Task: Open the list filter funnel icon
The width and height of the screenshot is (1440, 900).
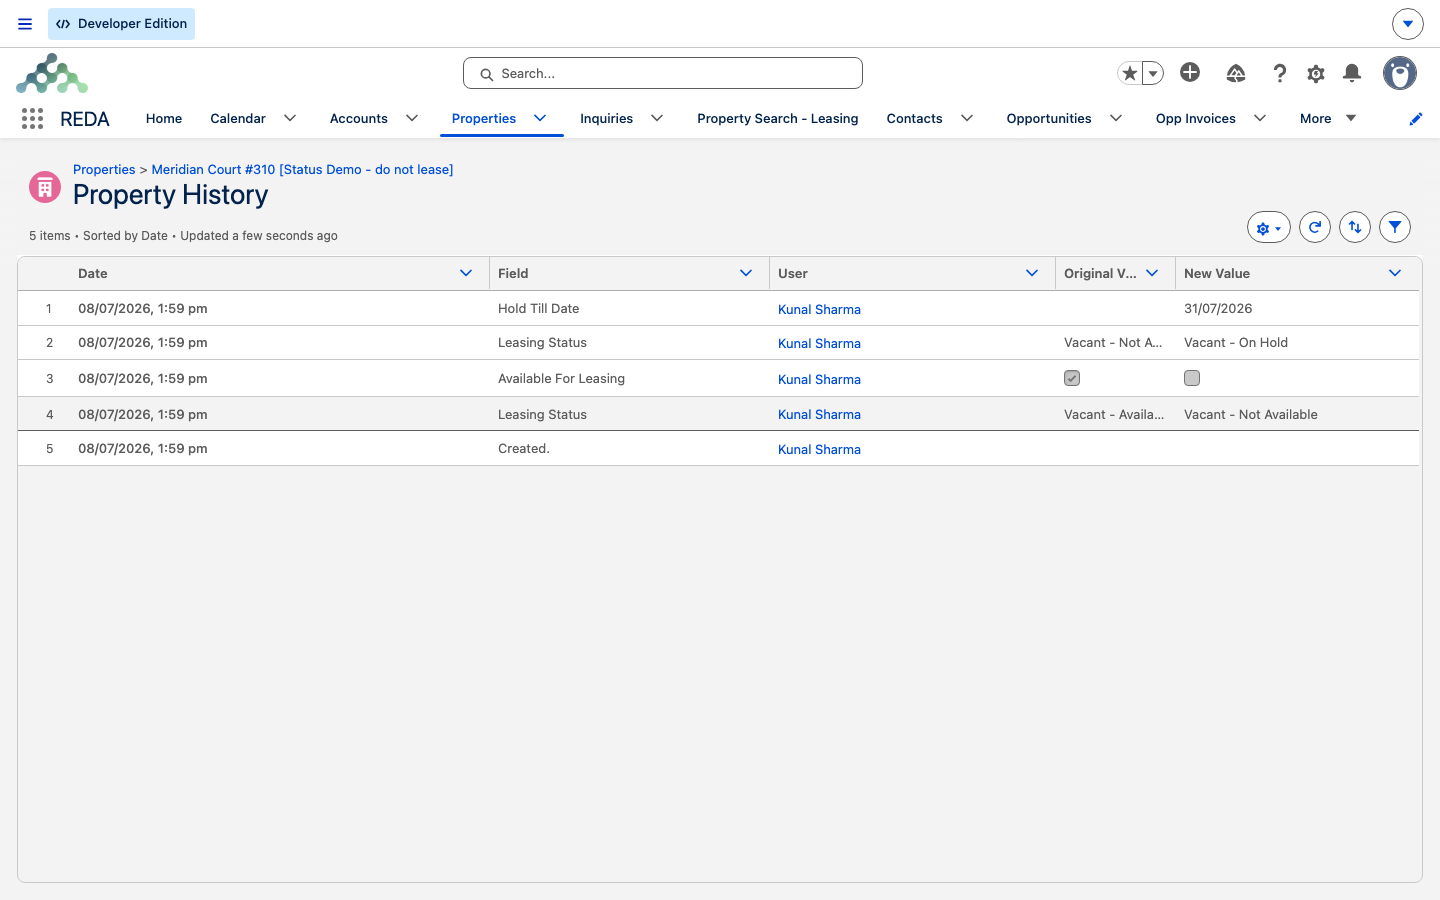Action: (1395, 227)
